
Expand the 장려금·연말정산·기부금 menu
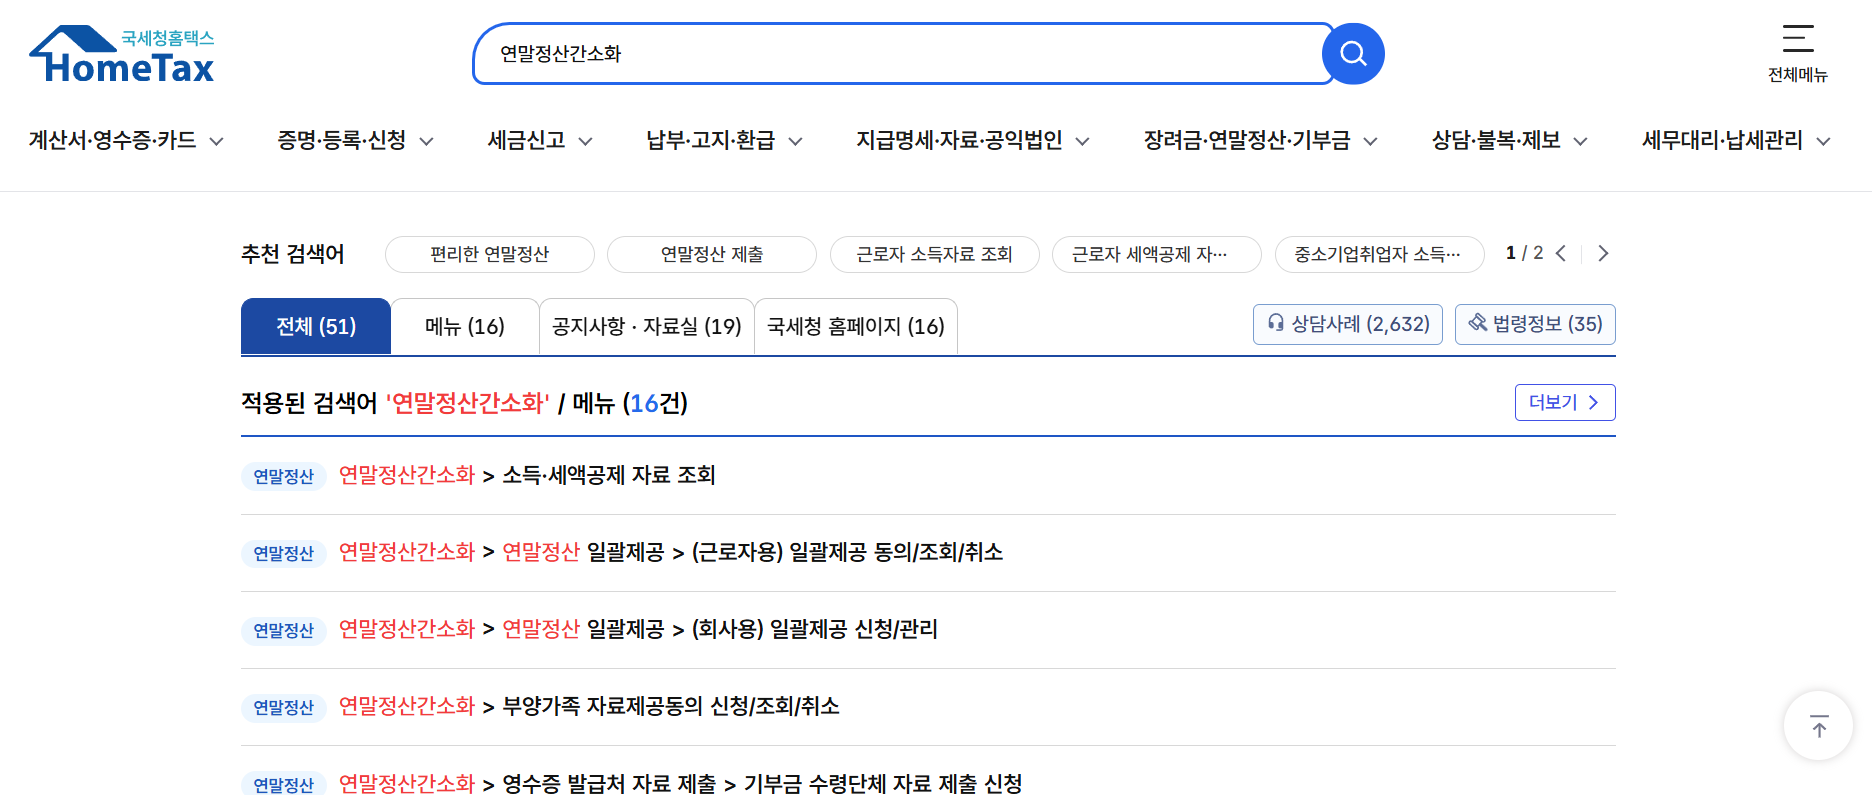[1260, 141]
